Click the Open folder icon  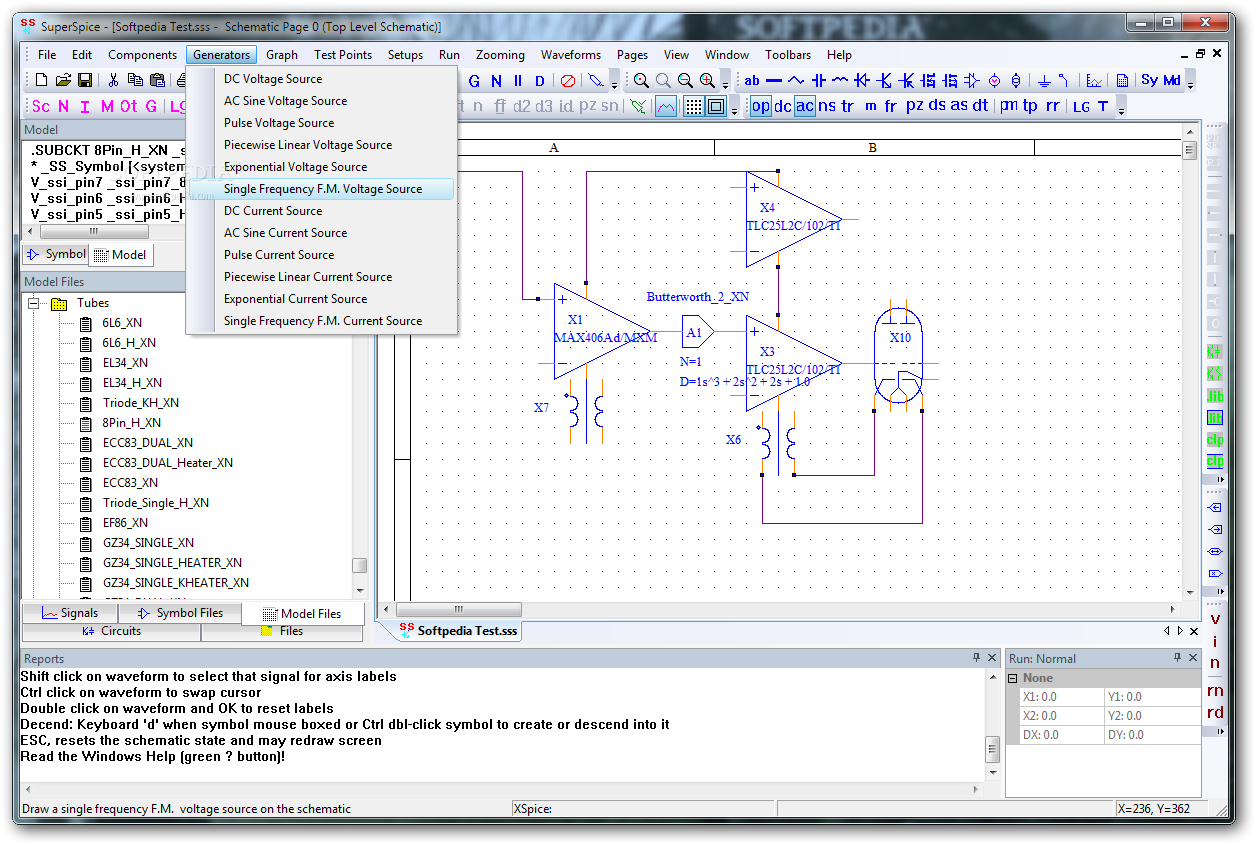click(63, 80)
